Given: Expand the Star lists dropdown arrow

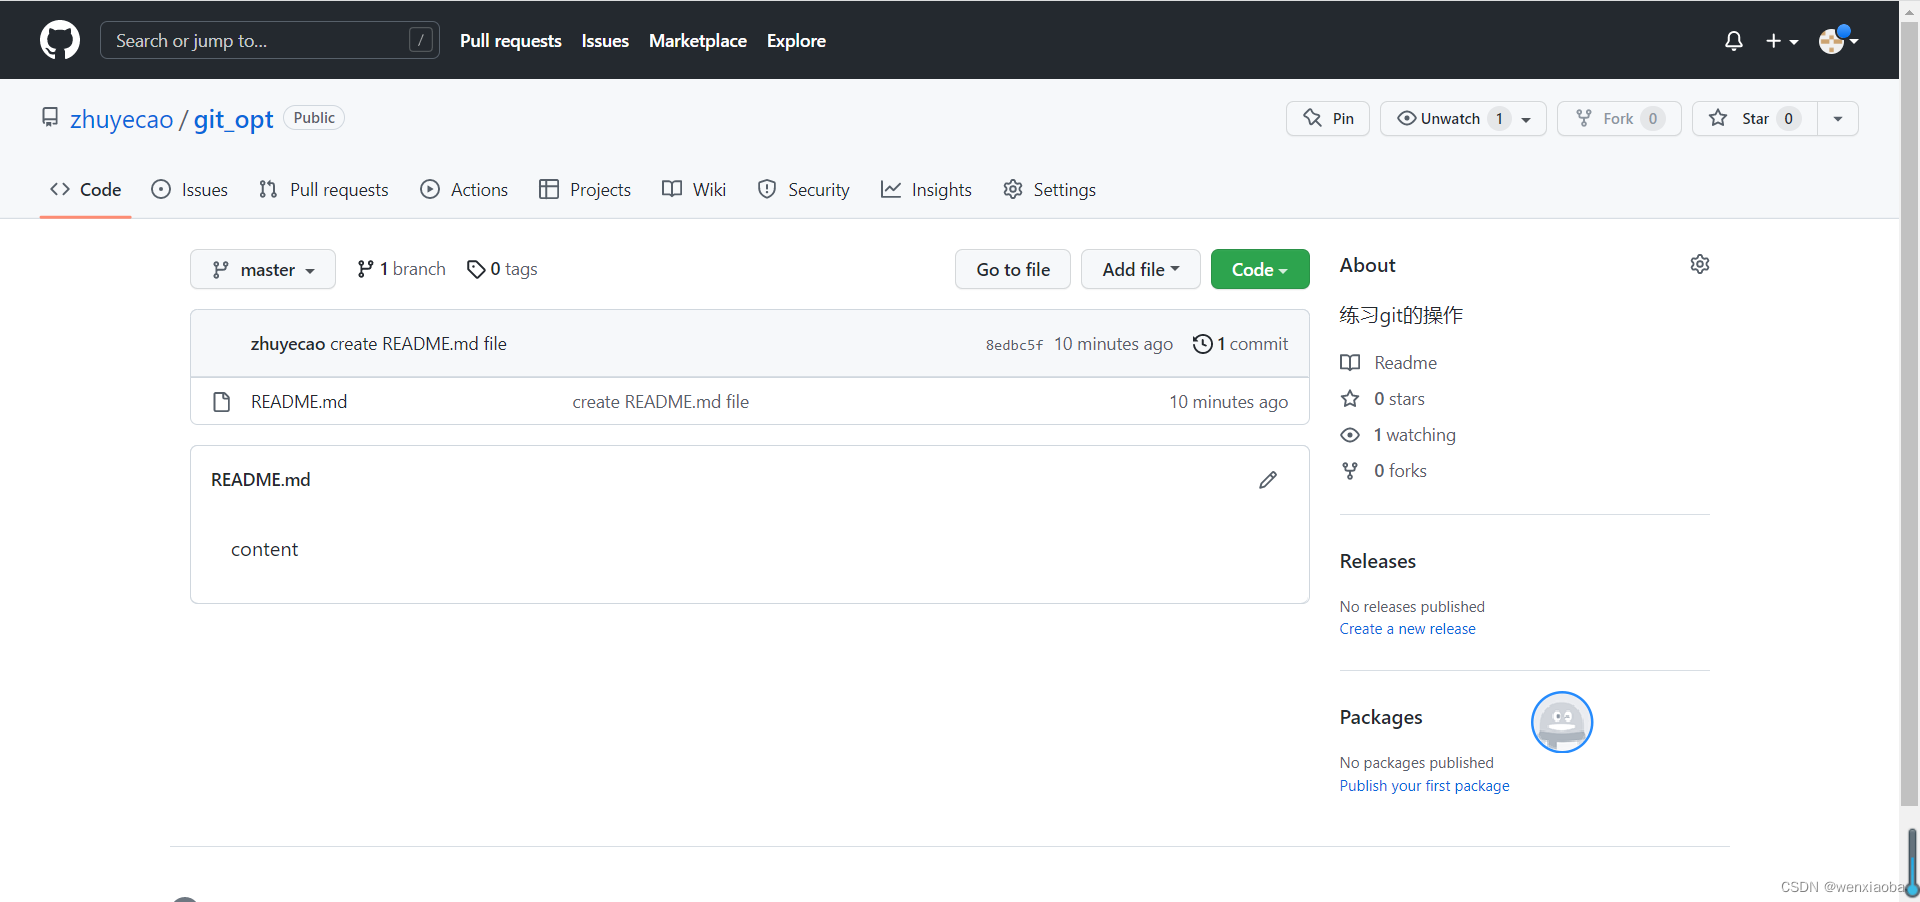Looking at the screenshot, I should (x=1838, y=118).
